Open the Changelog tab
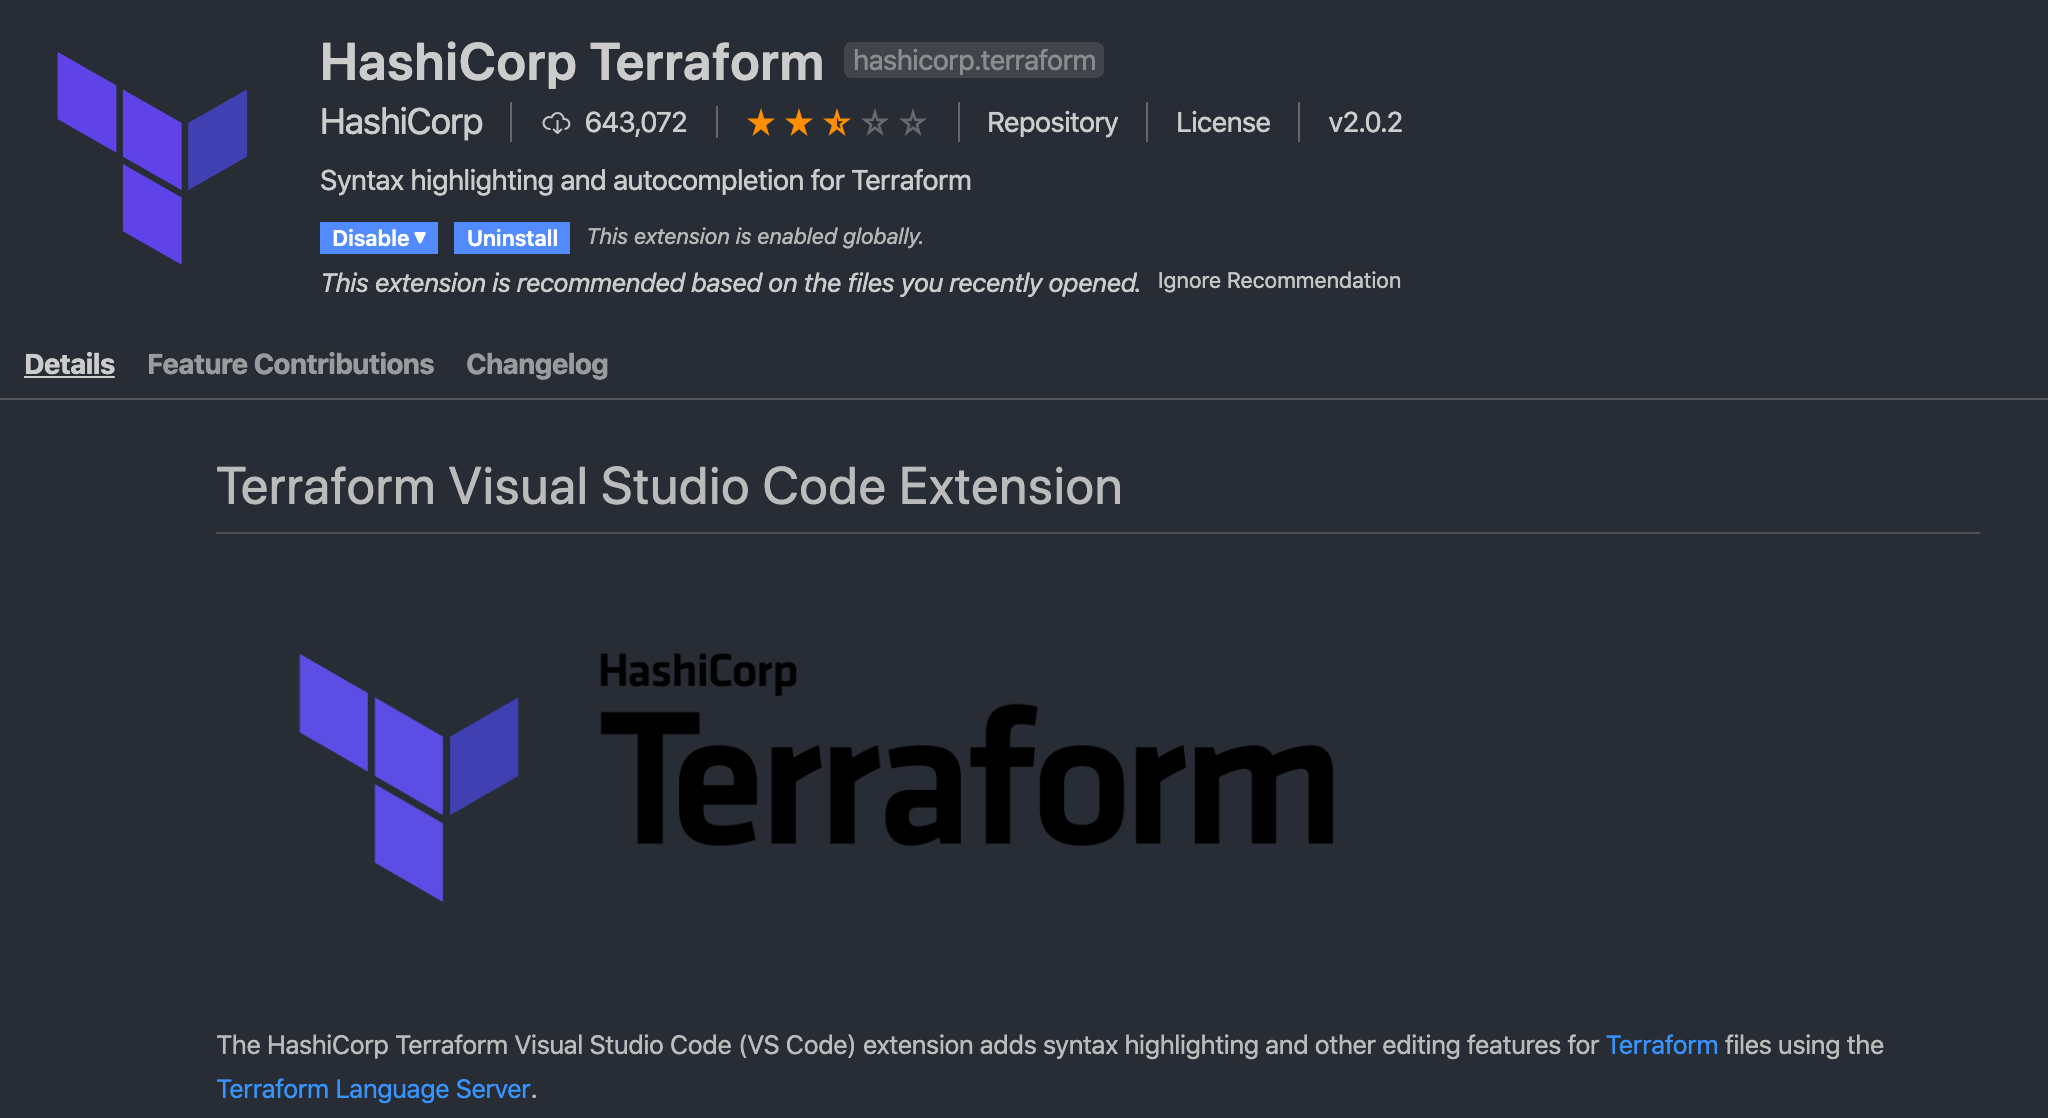2048x1118 pixels. (537, 364)
